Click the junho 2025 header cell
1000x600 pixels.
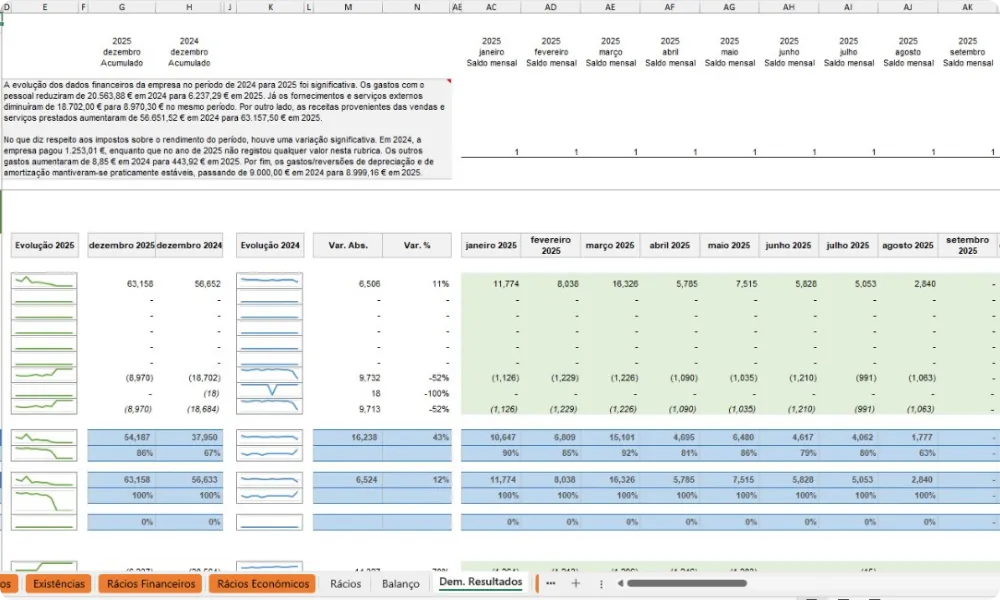pos(789,245)
